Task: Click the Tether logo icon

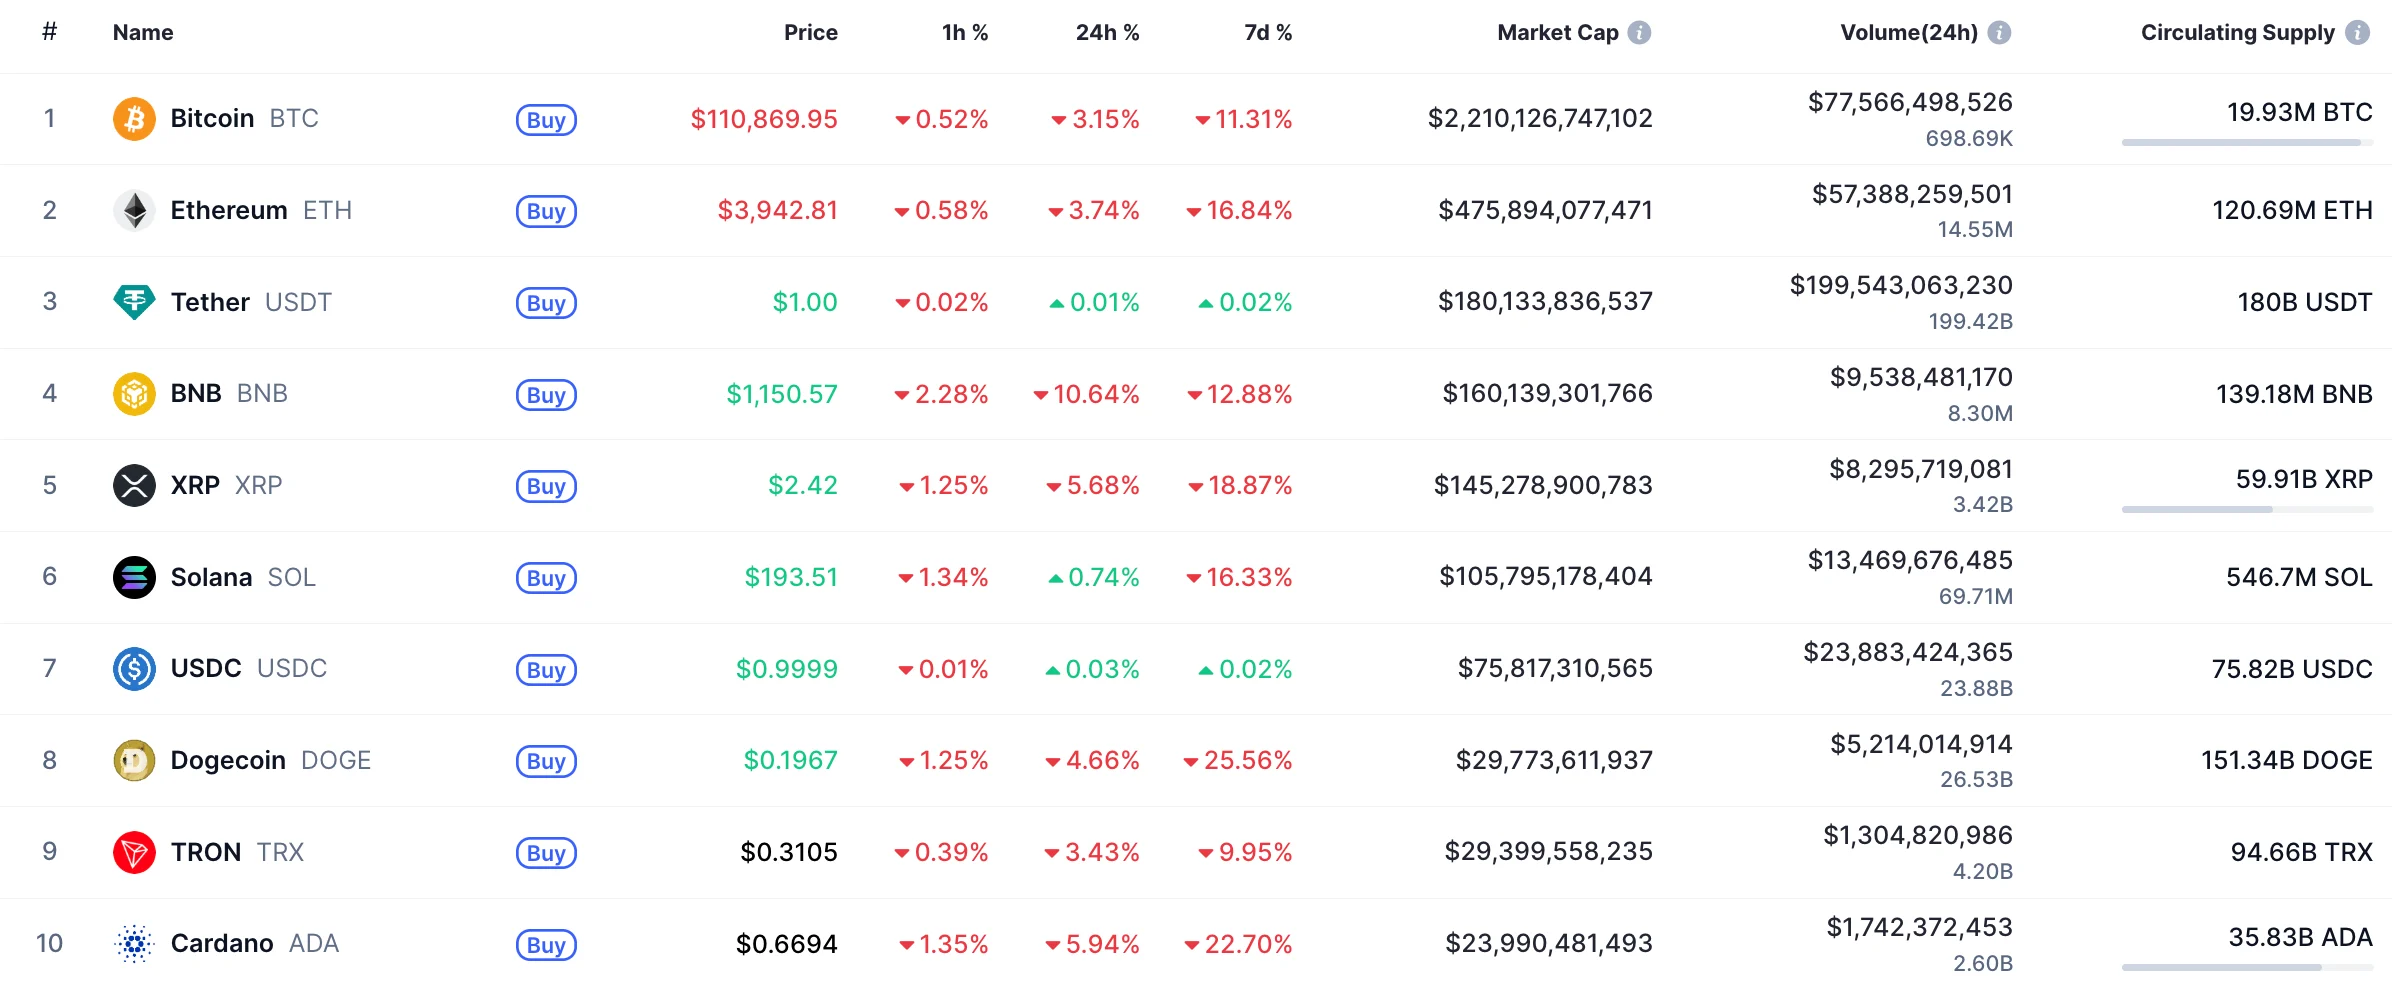Action: tap(134, 302)
